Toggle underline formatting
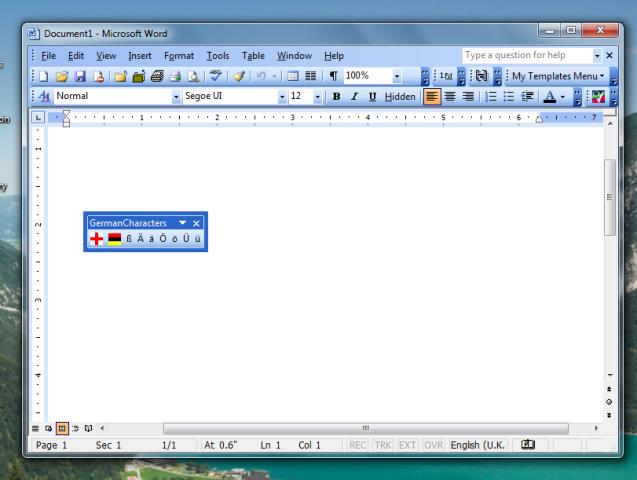 point(372,96)
